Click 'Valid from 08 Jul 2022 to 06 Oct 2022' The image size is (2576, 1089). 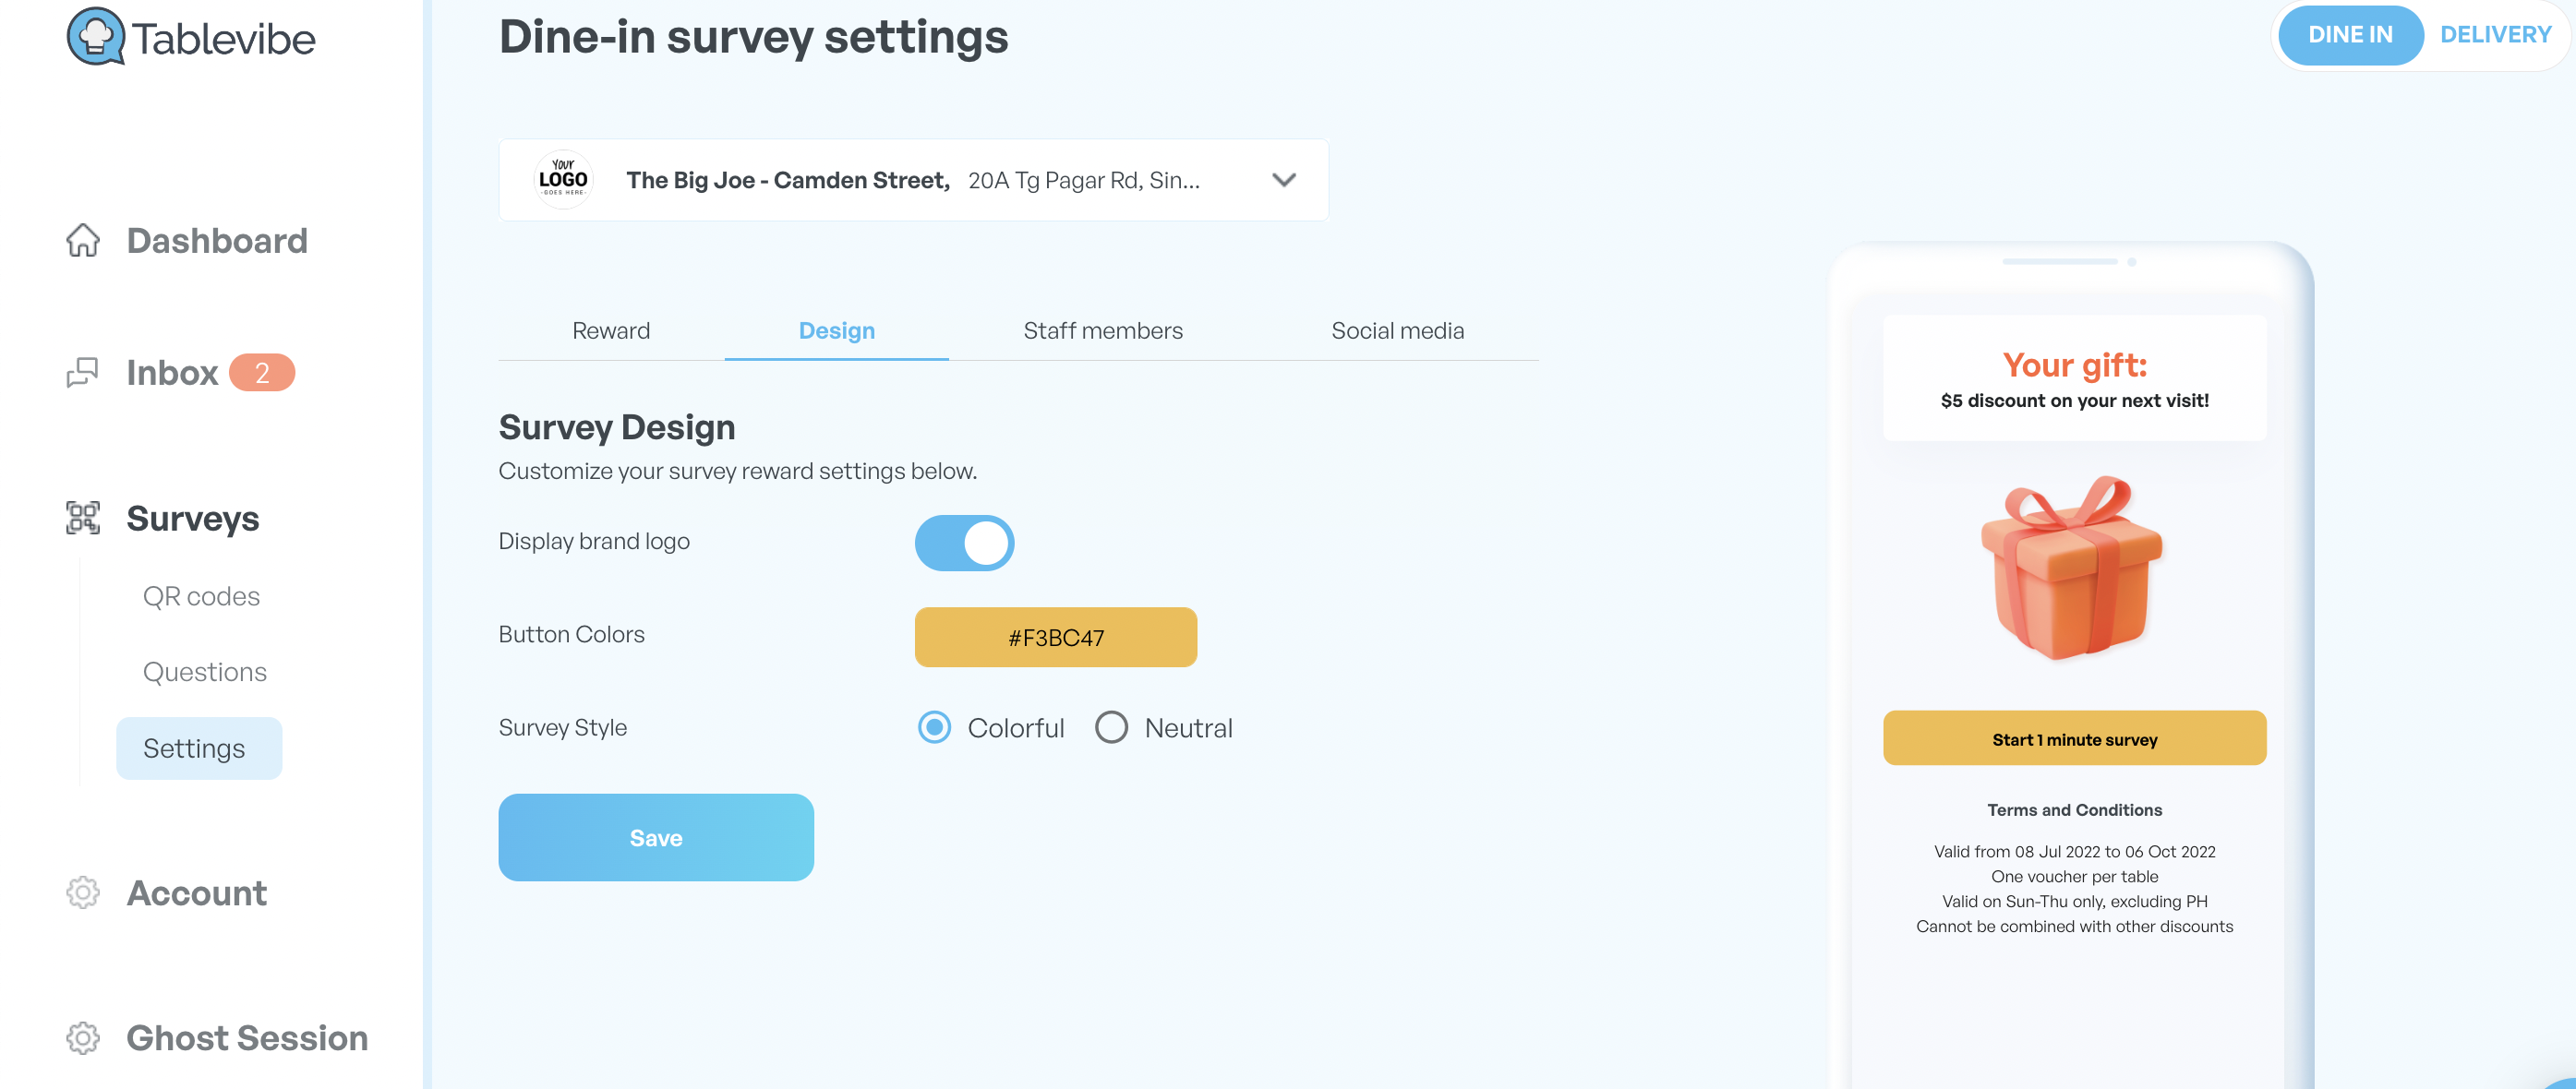[x=2074, y=852]
